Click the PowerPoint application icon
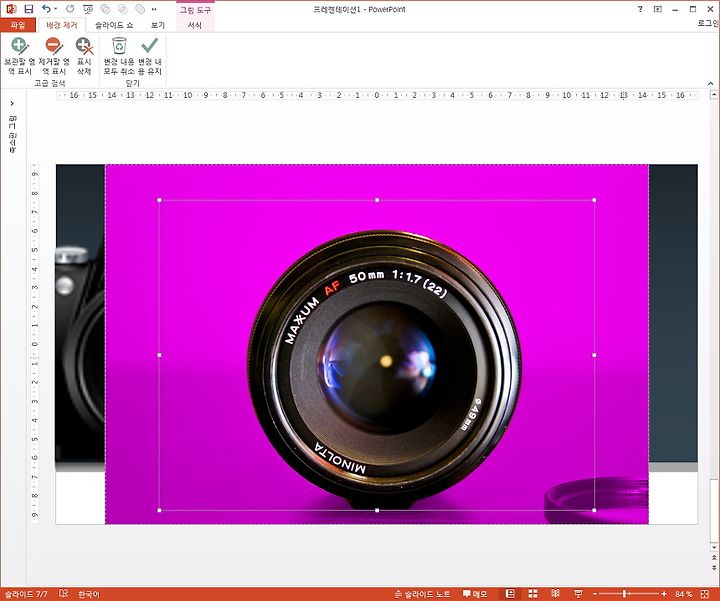The width and height of the screenshot is (720, 601). [x=11, y=9]
